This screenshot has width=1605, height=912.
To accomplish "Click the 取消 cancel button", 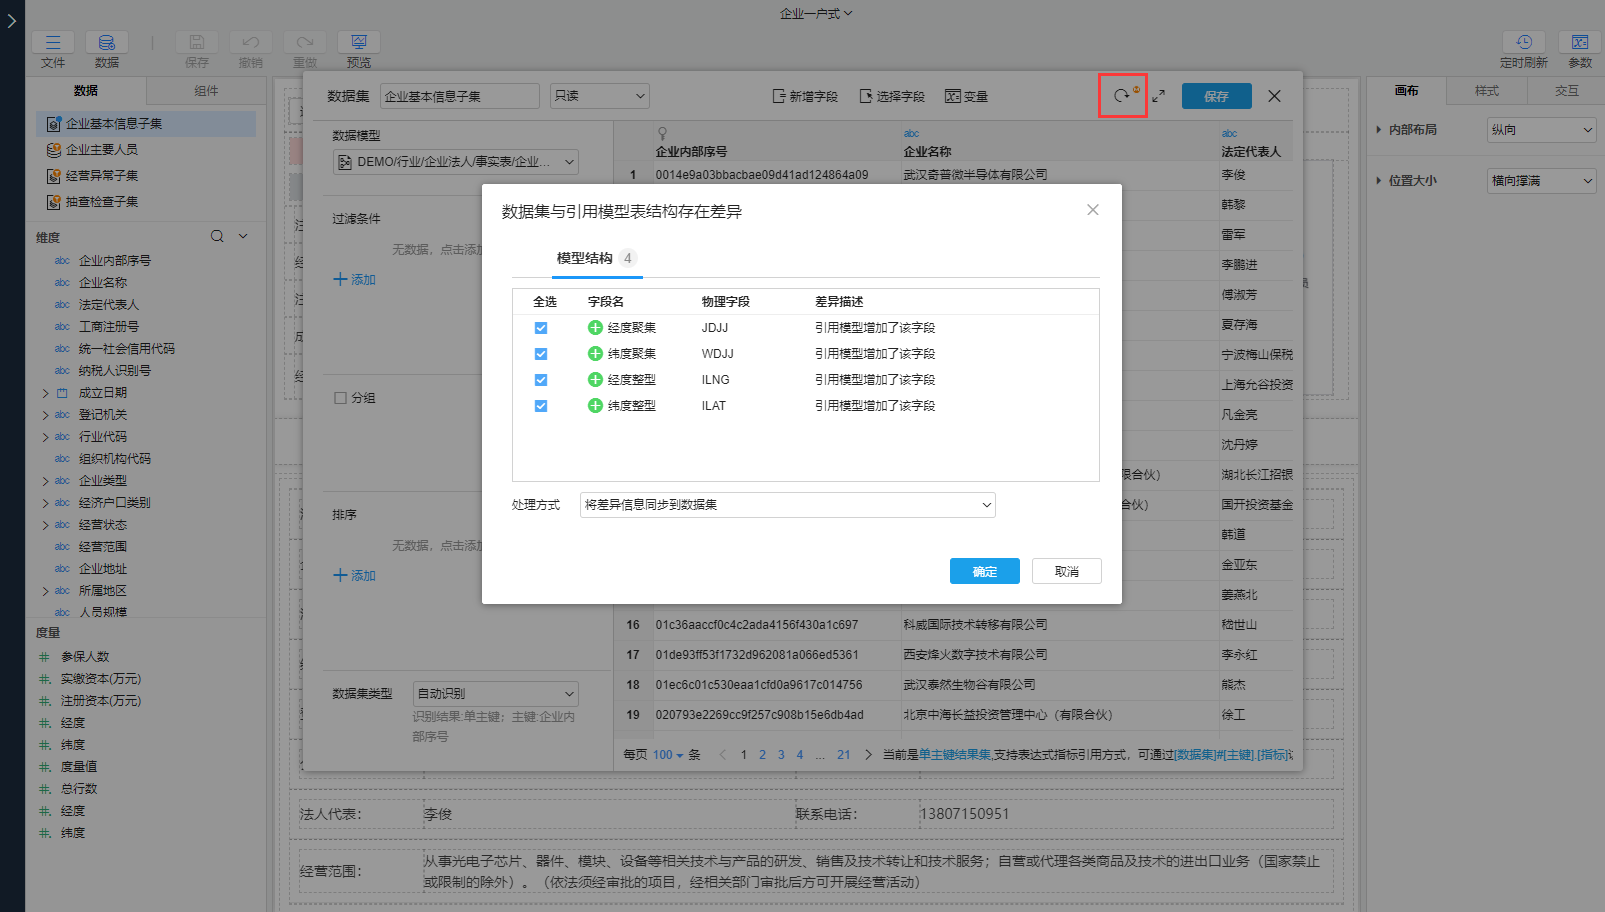I will pyautogui.click(x=1066, y=571).
